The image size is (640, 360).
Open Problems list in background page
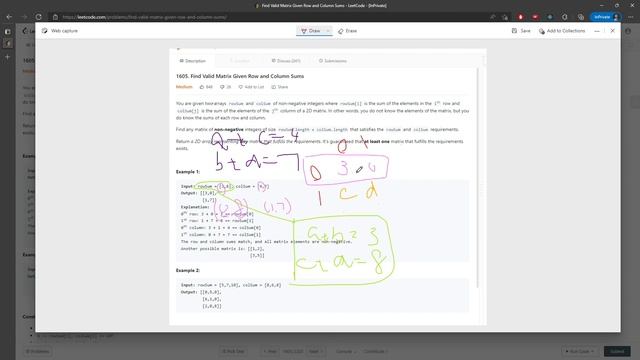point(38,351)
